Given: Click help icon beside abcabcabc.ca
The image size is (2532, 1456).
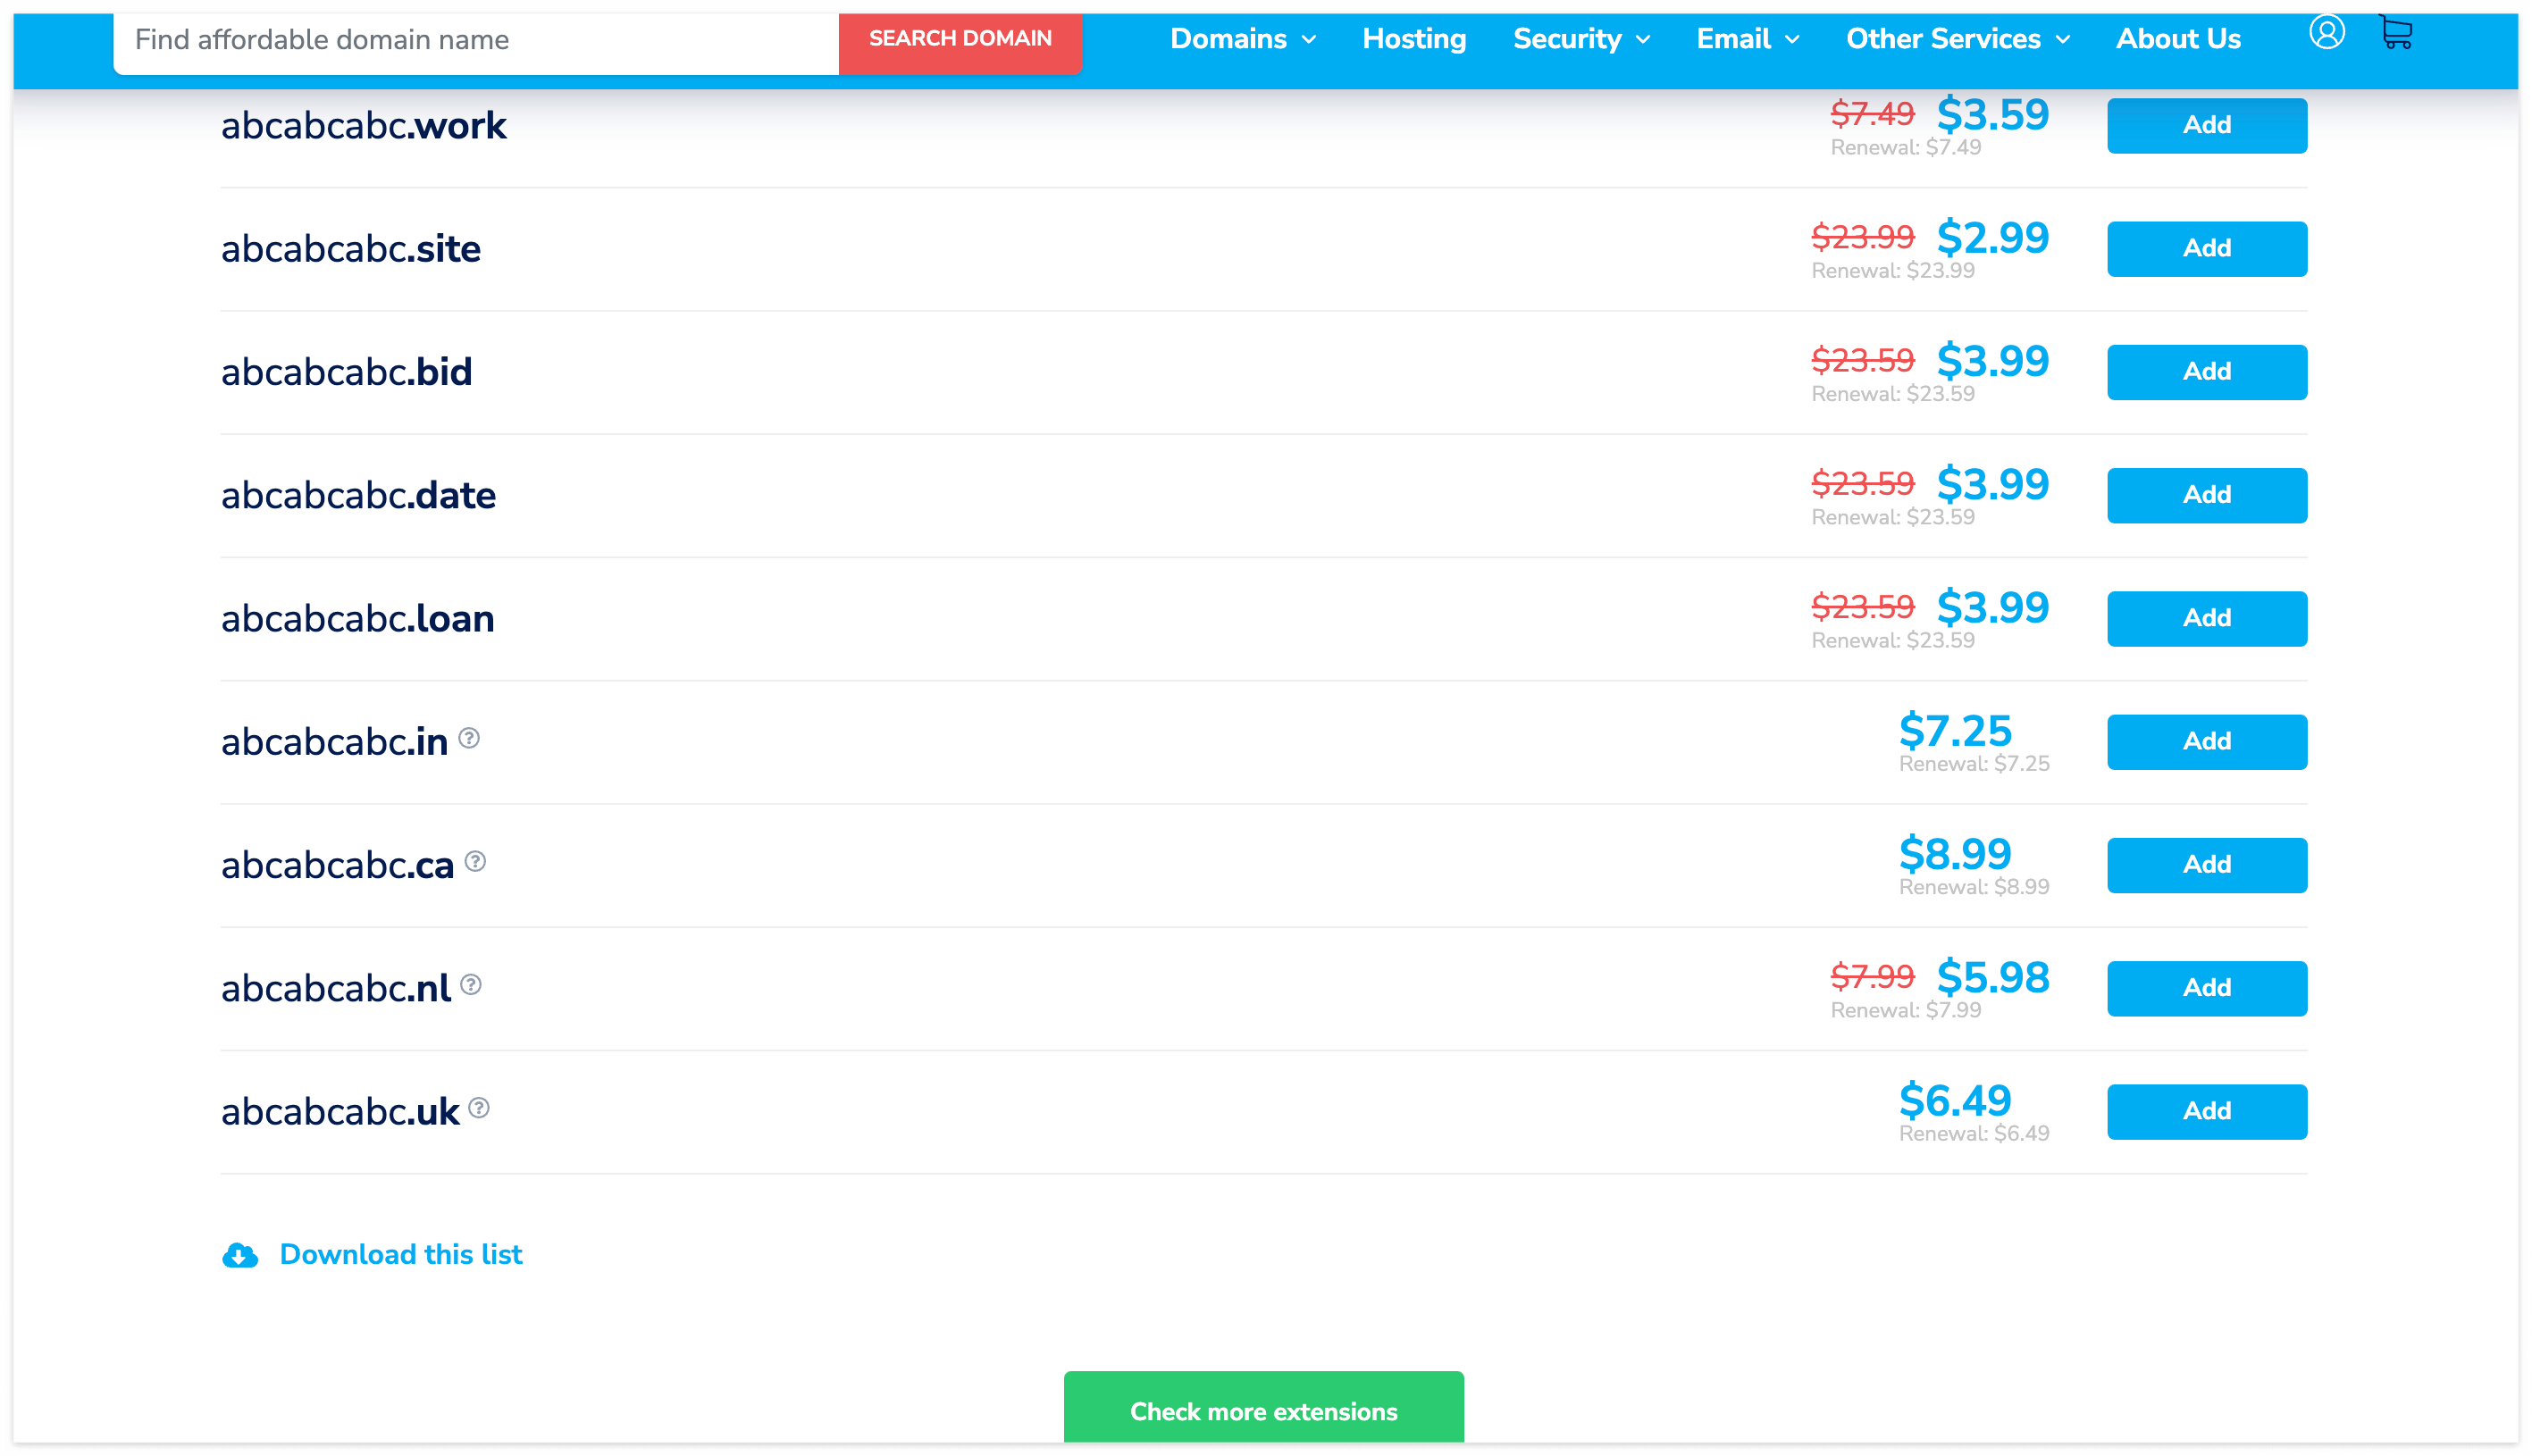Looking at the screenshot, I should coord(476,861).
